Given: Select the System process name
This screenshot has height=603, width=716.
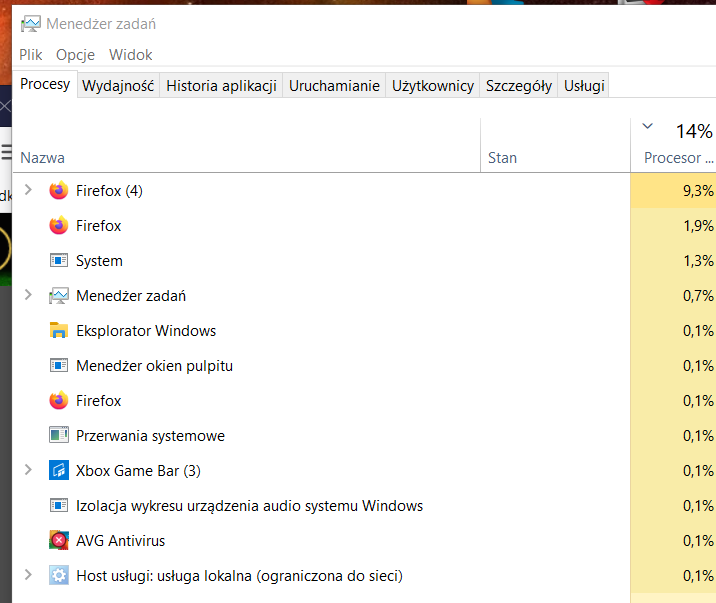Looking at the screenshot, I should 99,261.
